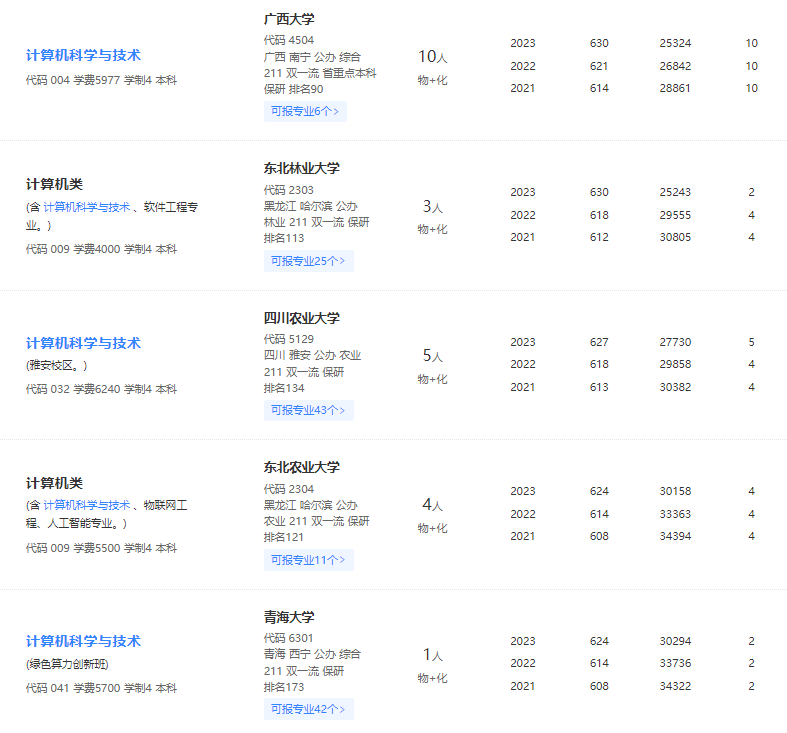Click 排名113 text under 东北林业大学
The width and height of the screenshot is (787, 733).
click(284, 238)
